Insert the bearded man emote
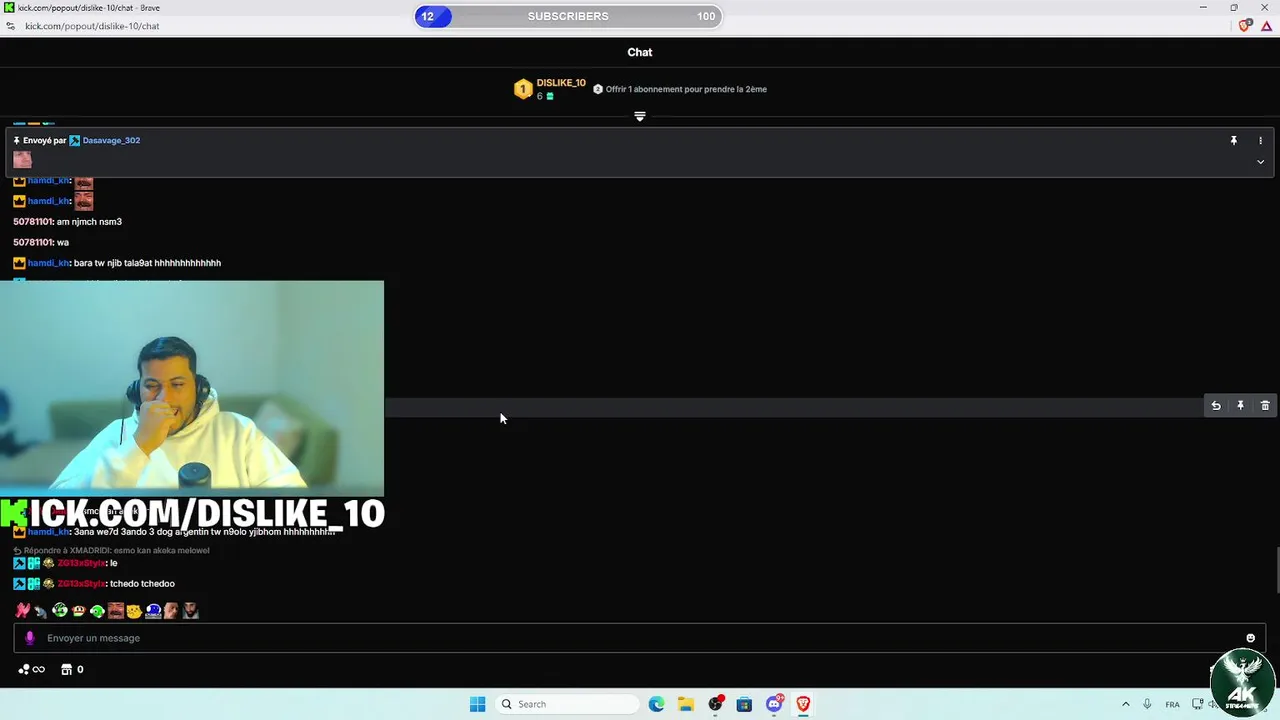The width and height of the screenshot is (1280, 720). pos(190,611)
